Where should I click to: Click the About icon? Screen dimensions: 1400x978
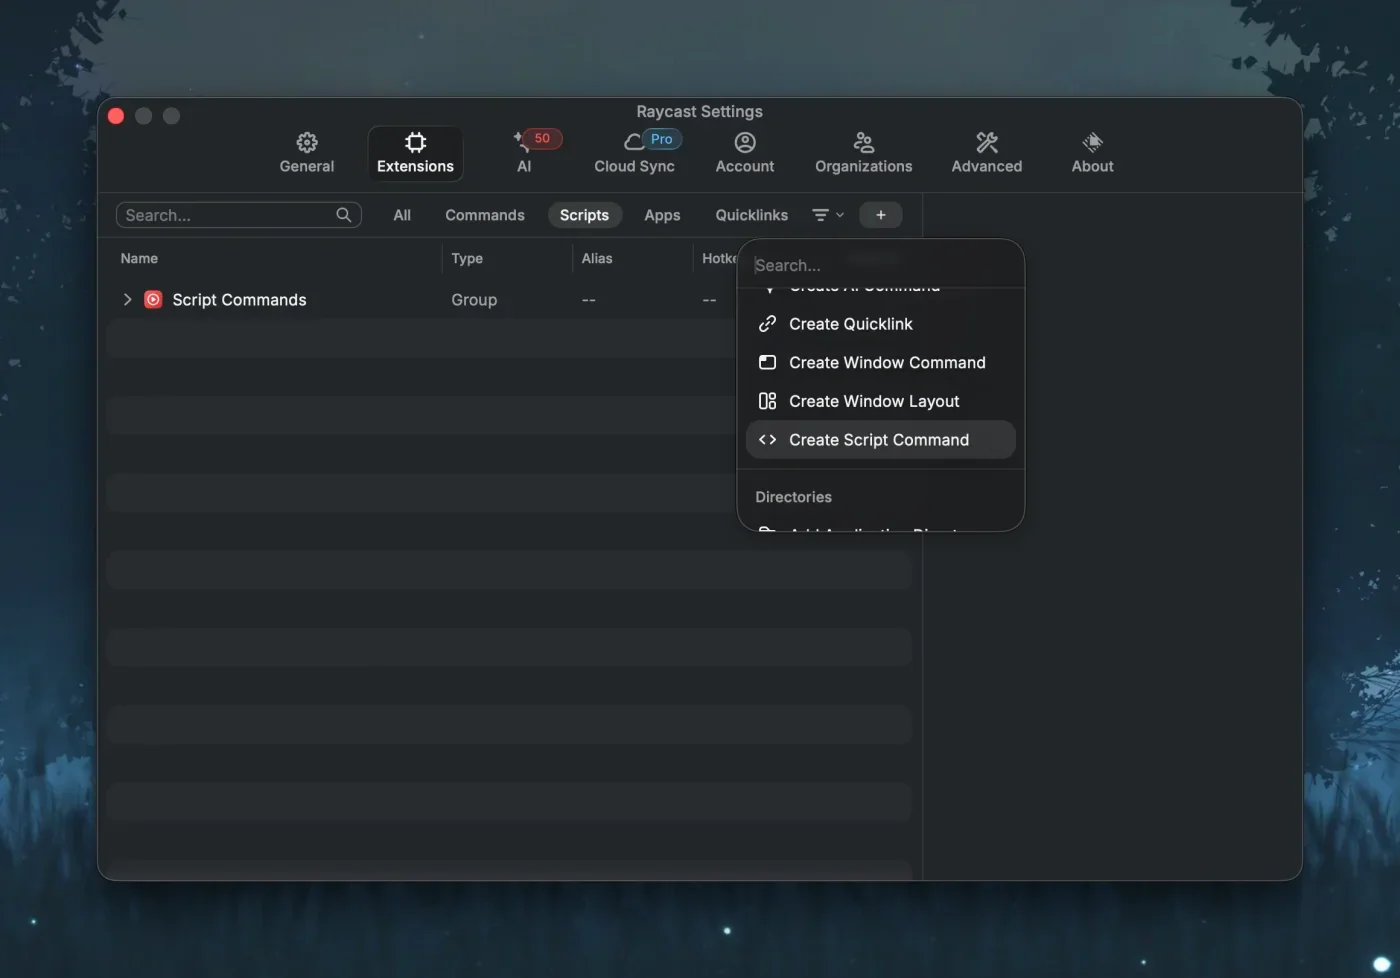[1091, 141]
